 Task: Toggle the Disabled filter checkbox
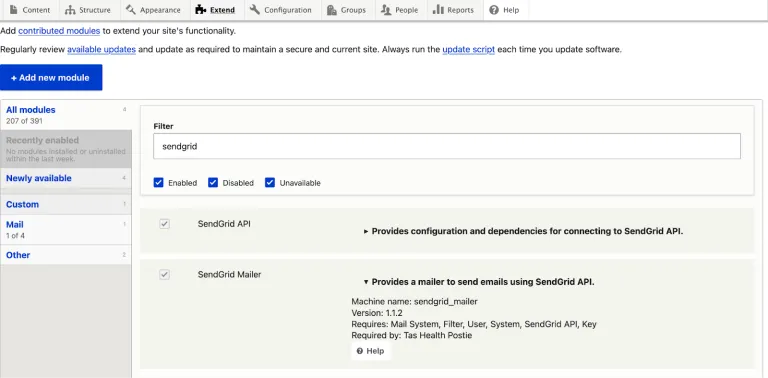(213, 183)
